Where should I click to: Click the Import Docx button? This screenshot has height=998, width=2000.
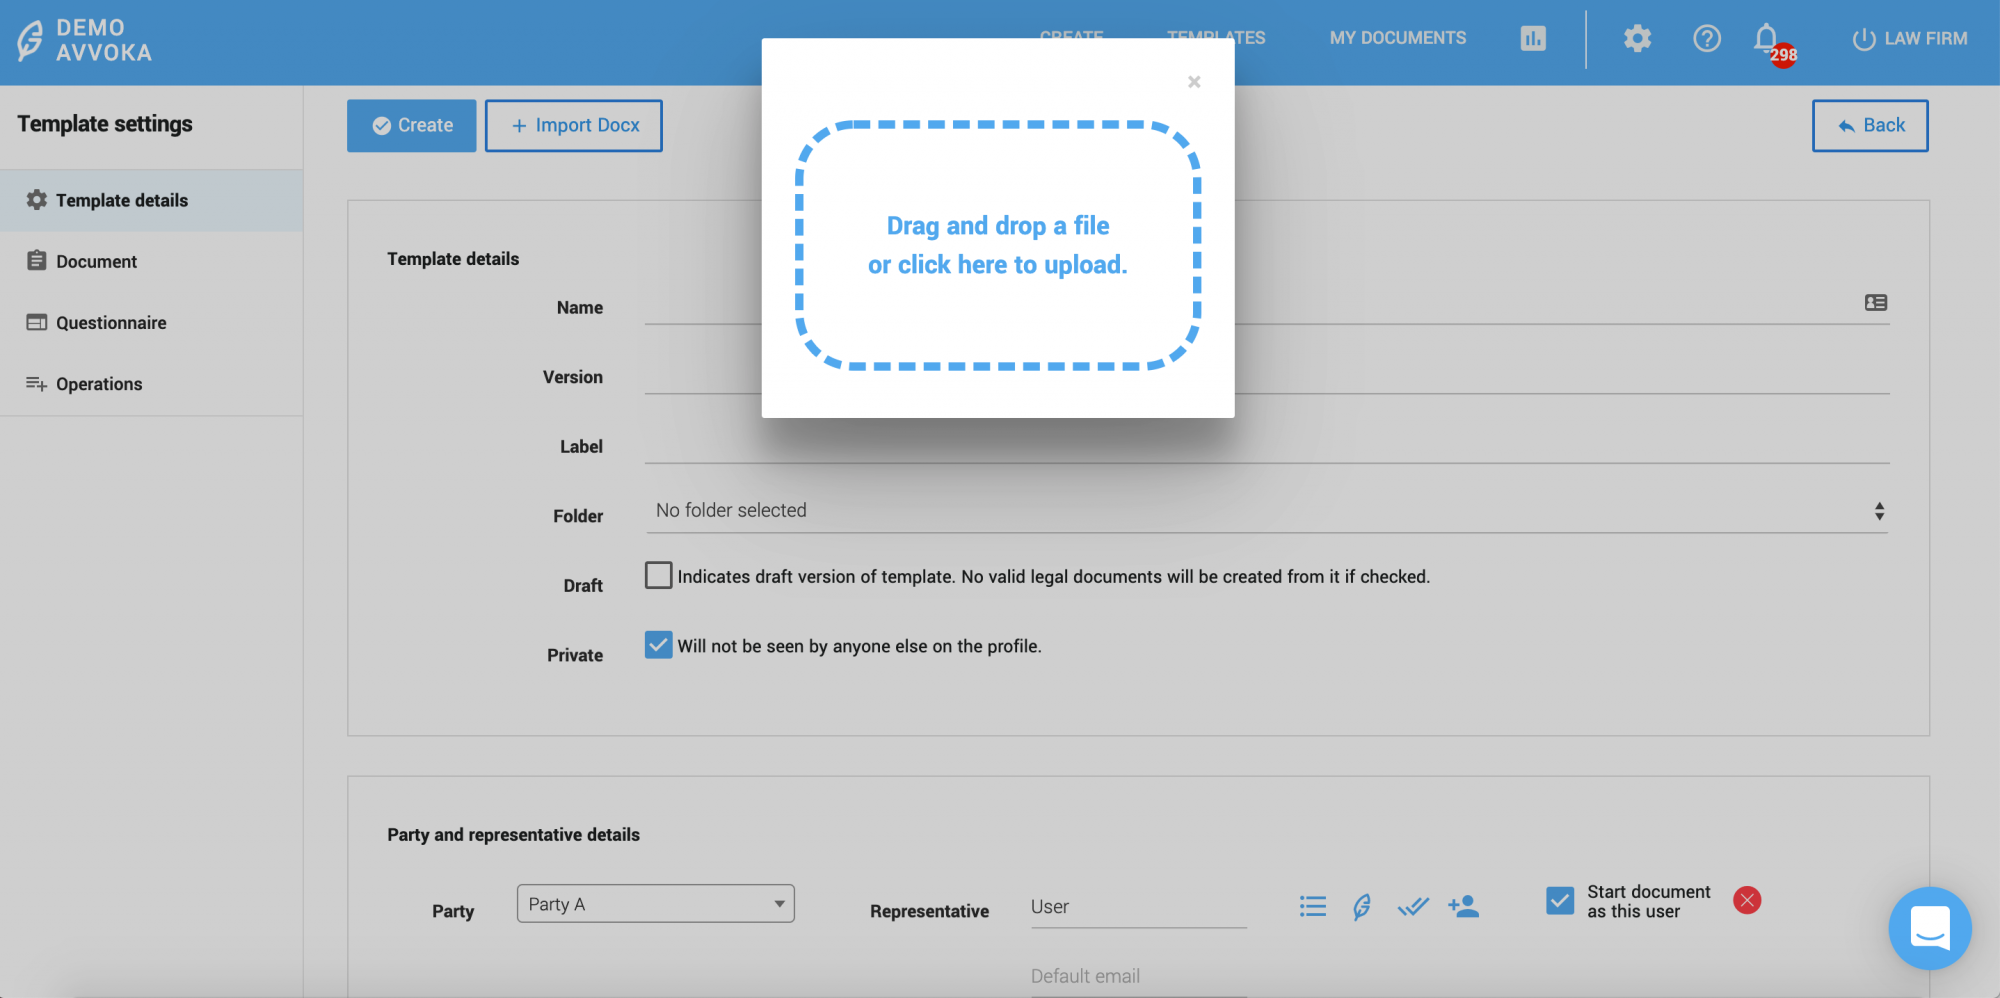point(574,126)
